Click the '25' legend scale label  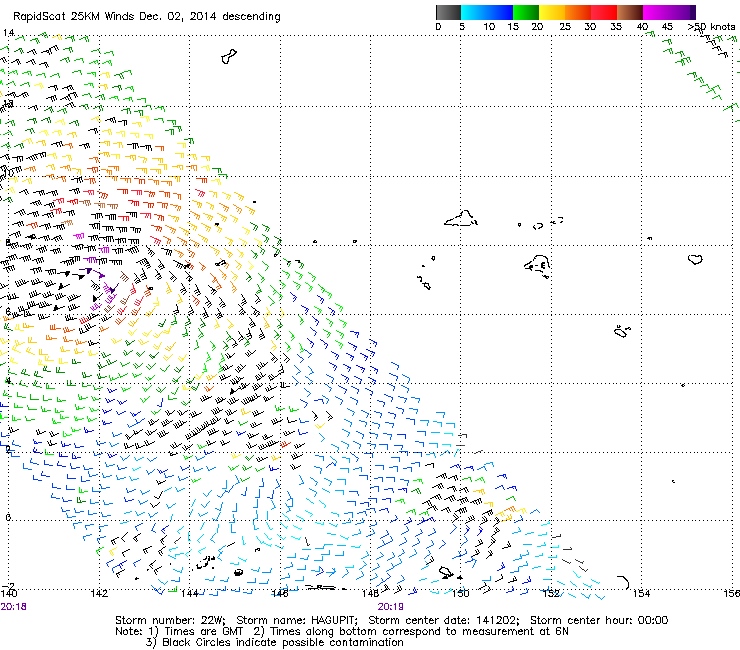pos(565,27)
